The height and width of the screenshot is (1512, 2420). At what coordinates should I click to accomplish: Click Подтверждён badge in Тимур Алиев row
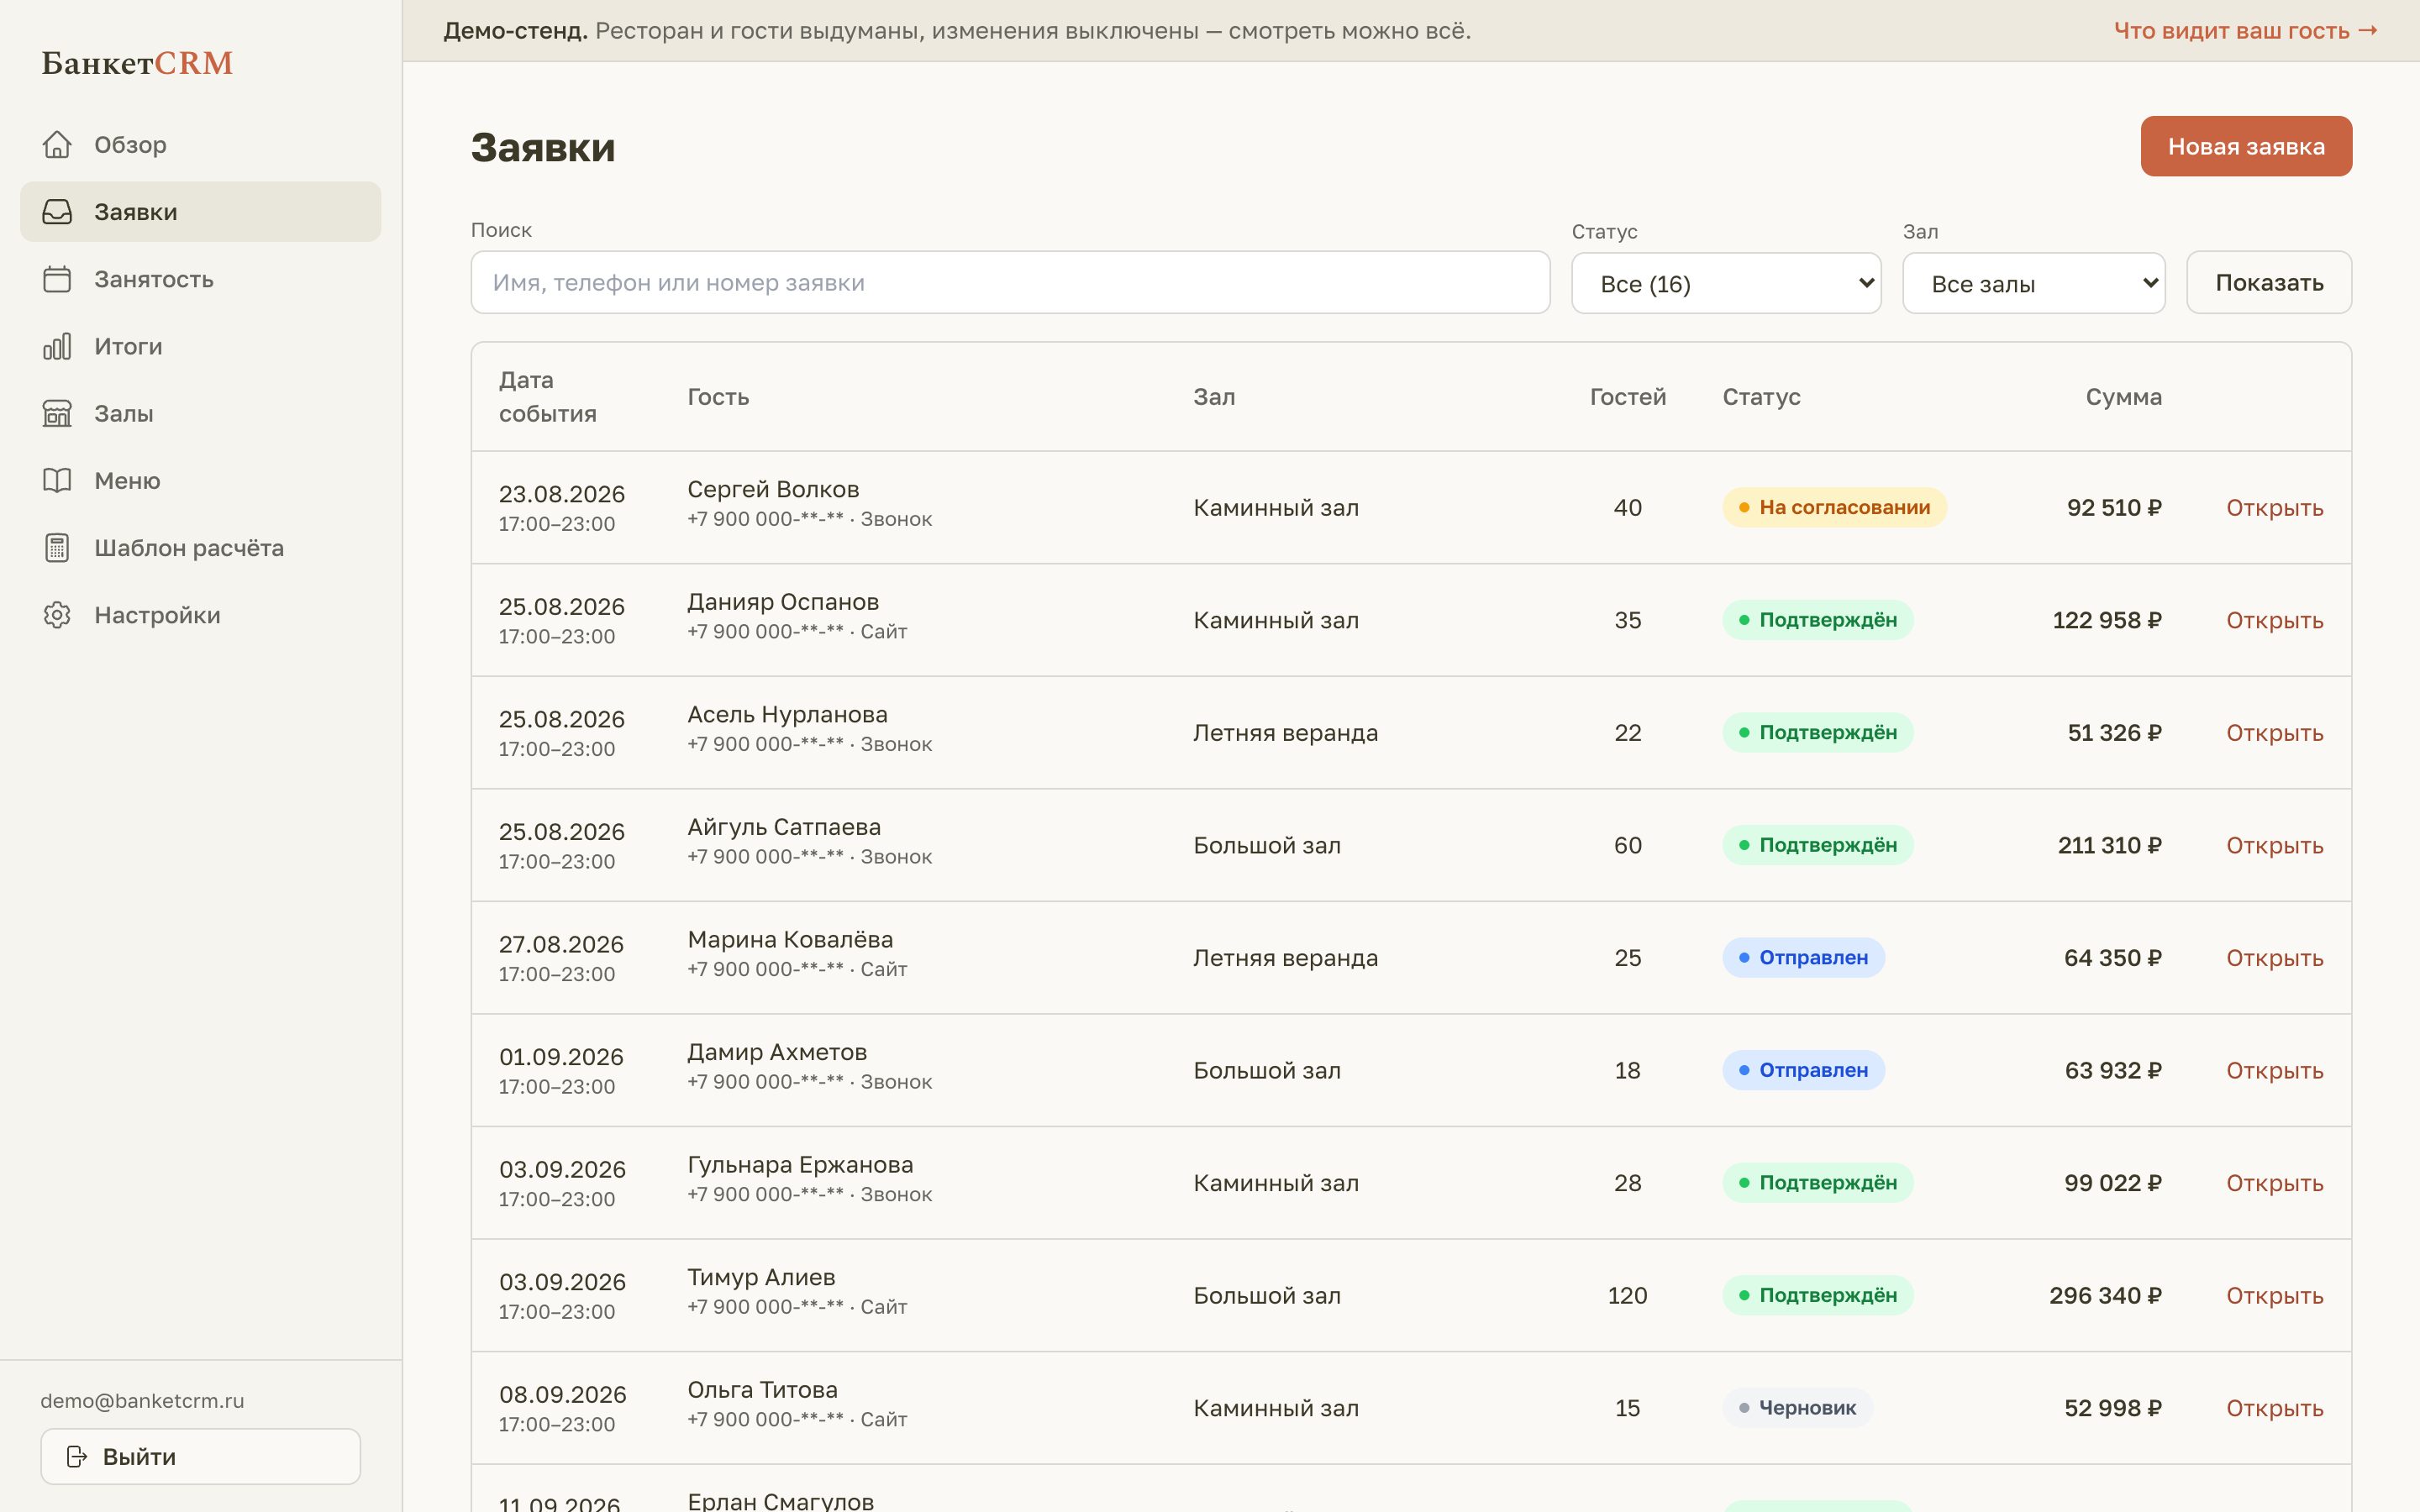pyautogui.click(x=1817, y=1295)
